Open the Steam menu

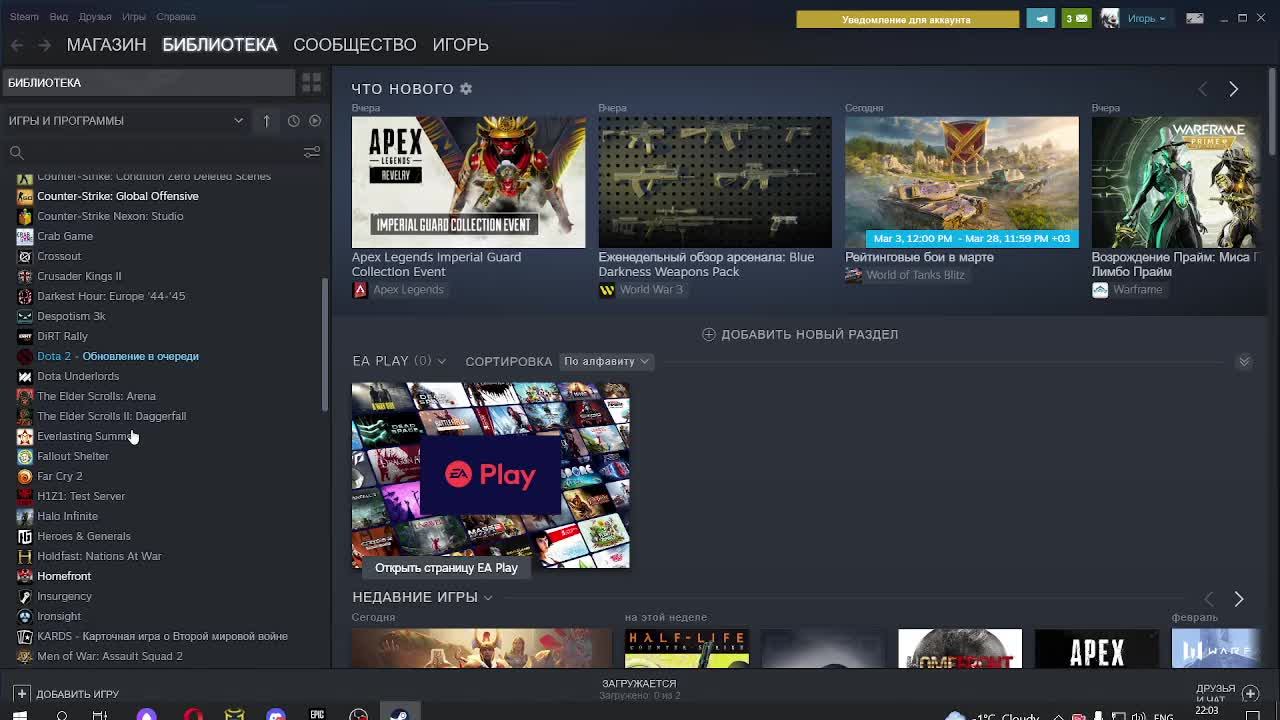(x=24, y=17)
